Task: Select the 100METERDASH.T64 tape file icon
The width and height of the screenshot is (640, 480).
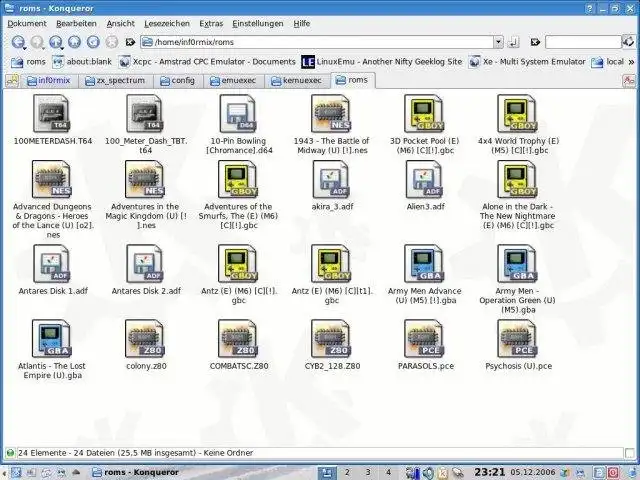Action: 51,113
